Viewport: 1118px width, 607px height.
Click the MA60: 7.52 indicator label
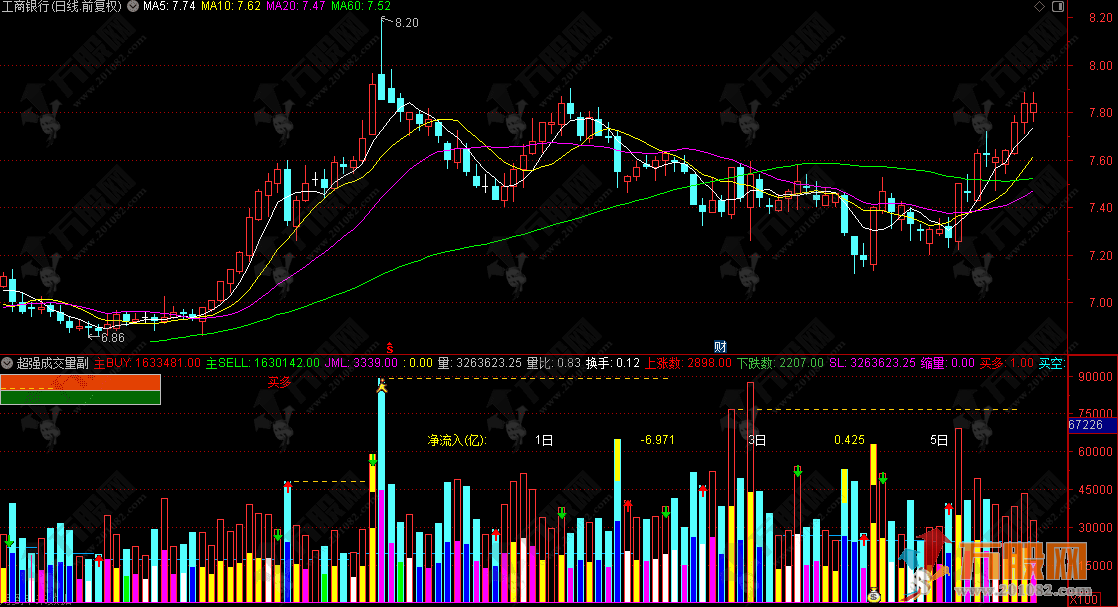[x=361, y=6]
